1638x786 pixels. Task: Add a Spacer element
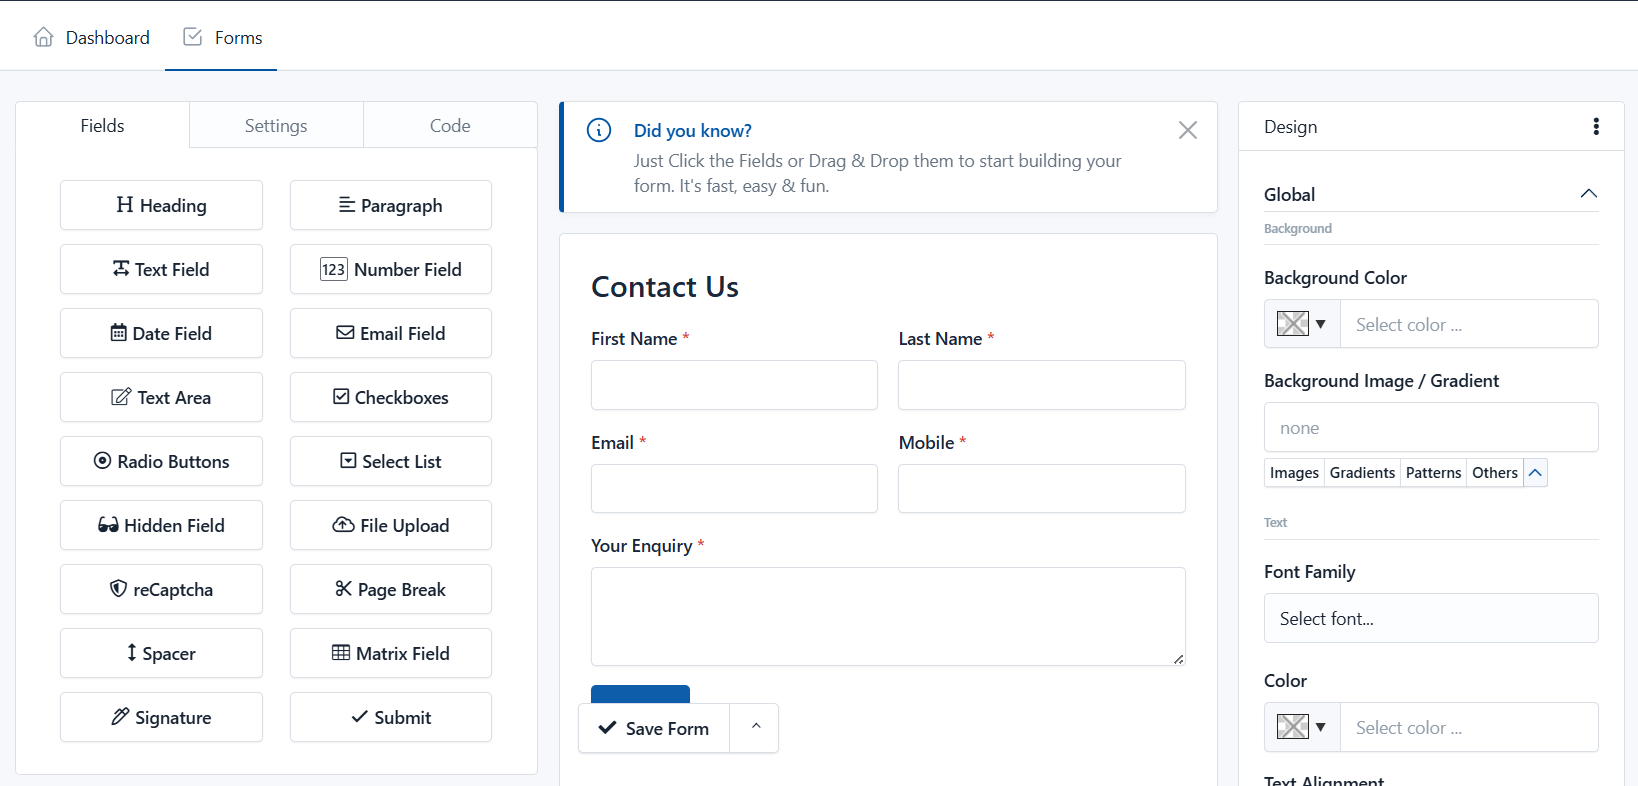pyautogui.click(x=161, y=653)
